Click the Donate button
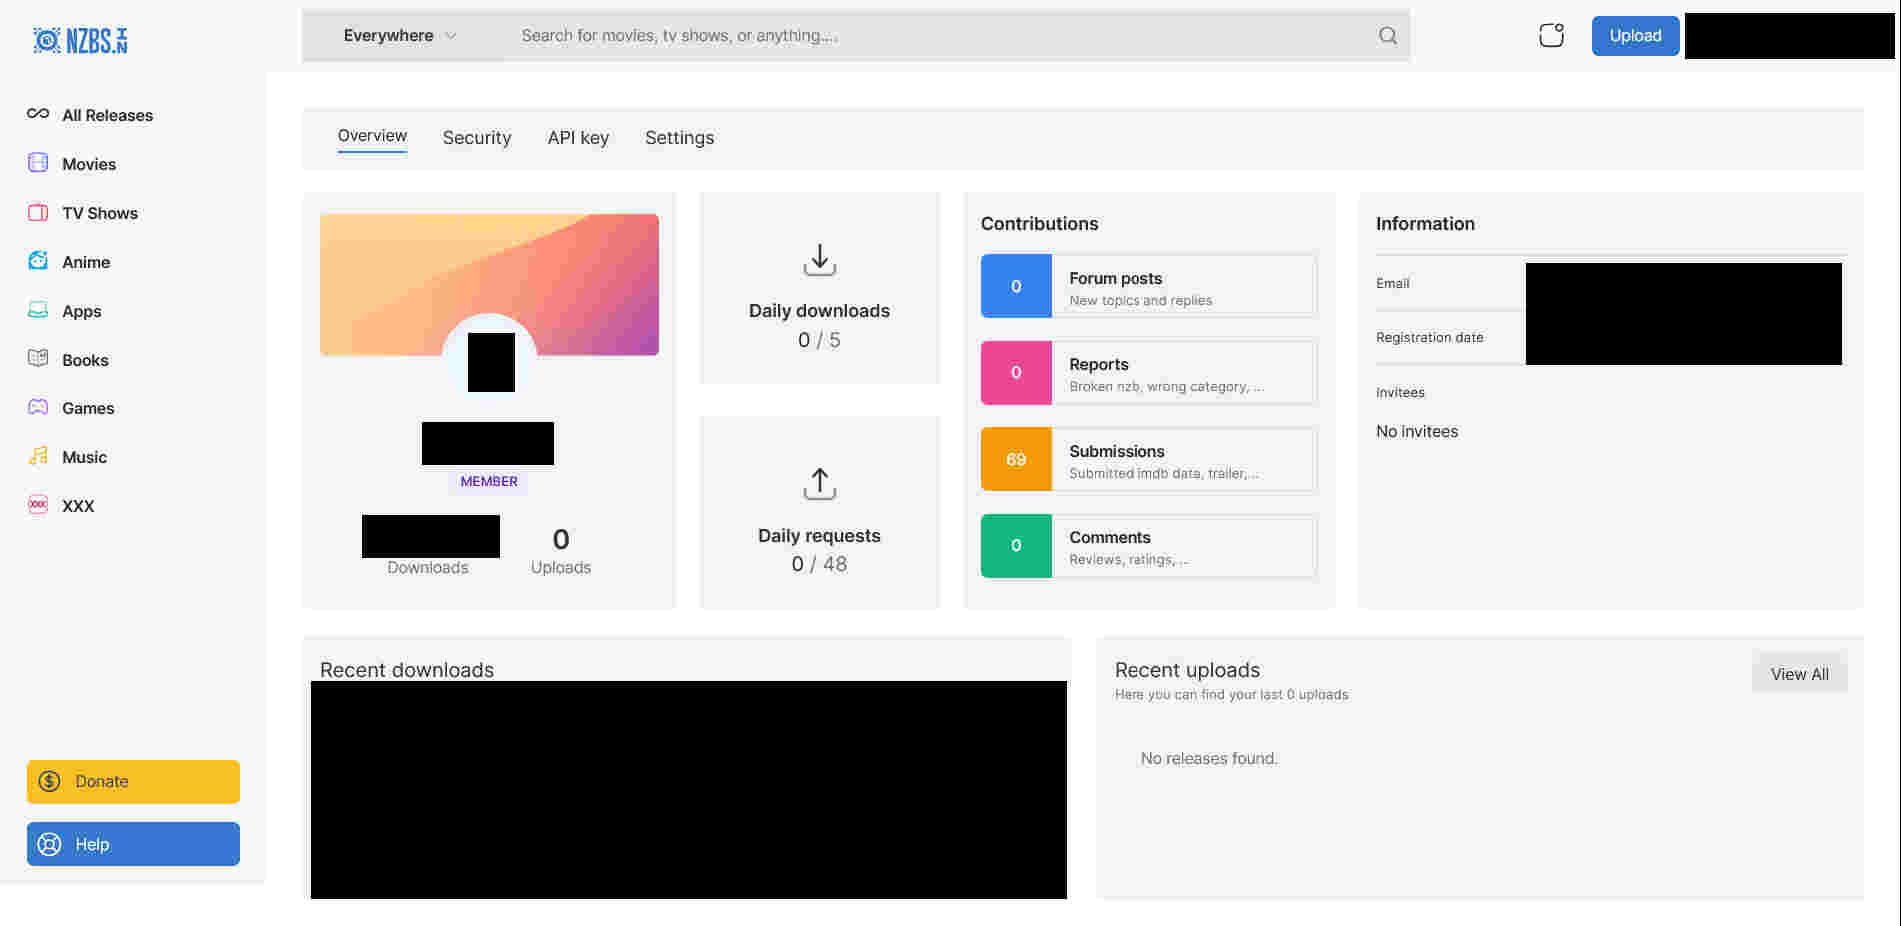1901x926 pixels. coord(133,781)
